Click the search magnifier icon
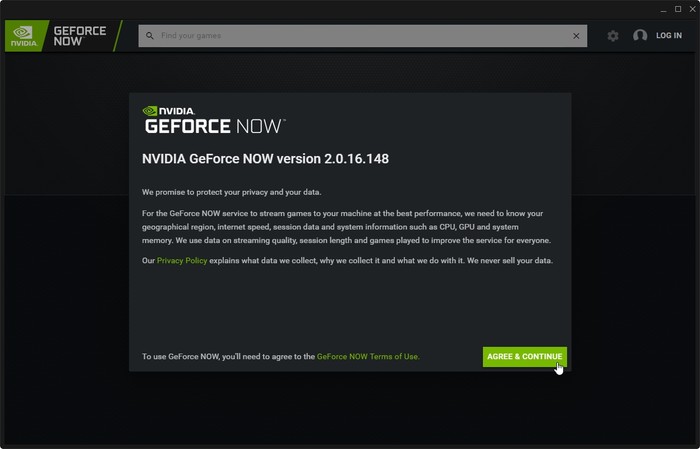This screenshot has height=449, width=700. (150, 36)
